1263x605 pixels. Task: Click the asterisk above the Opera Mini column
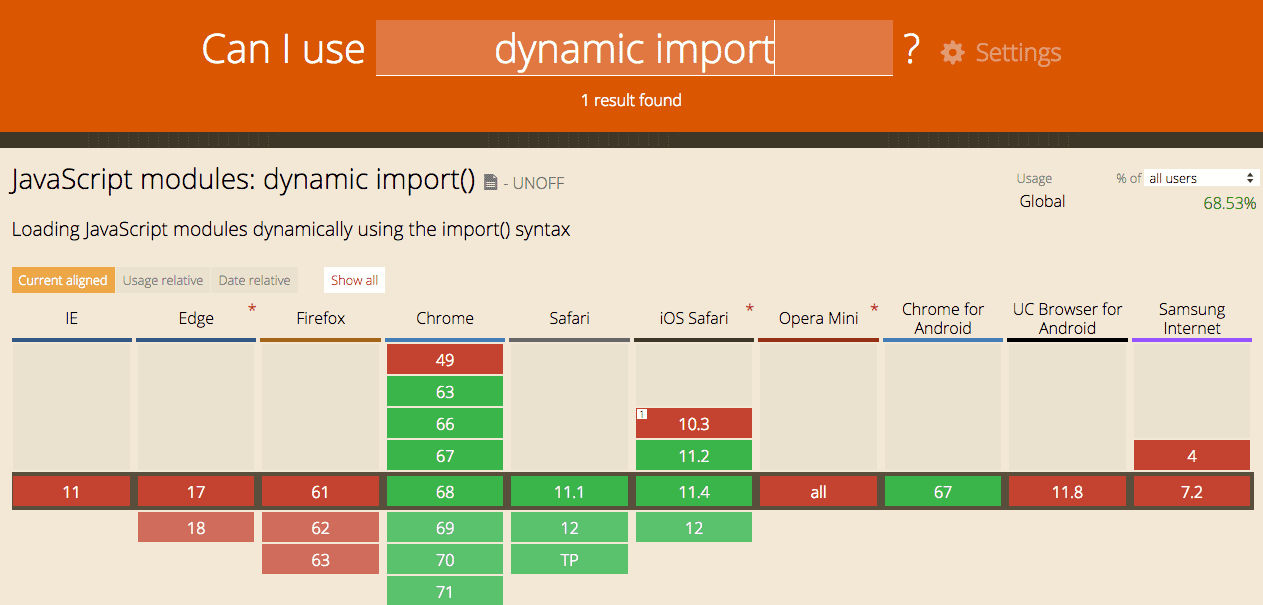click(874, 305)
